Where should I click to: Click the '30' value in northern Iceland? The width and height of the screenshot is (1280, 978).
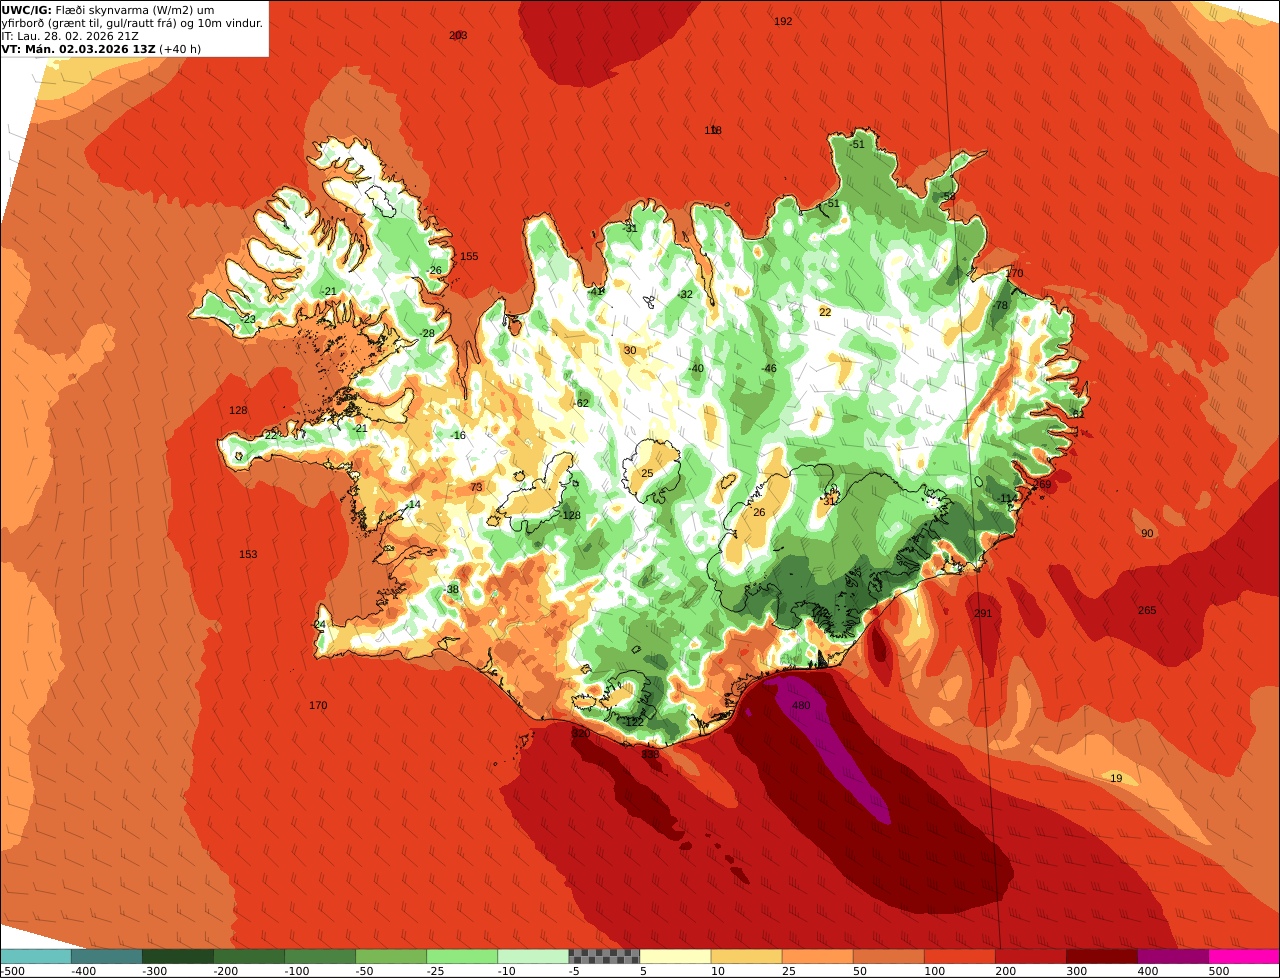629,350
